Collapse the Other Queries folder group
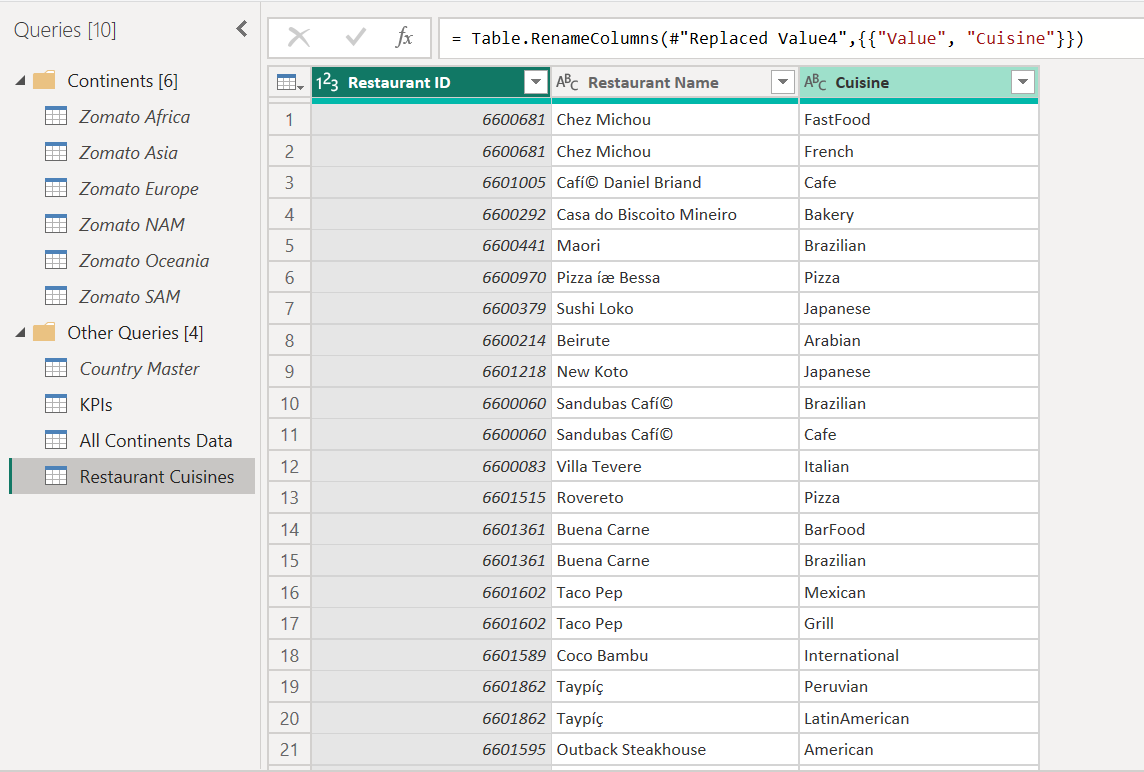 click(21, 333)
